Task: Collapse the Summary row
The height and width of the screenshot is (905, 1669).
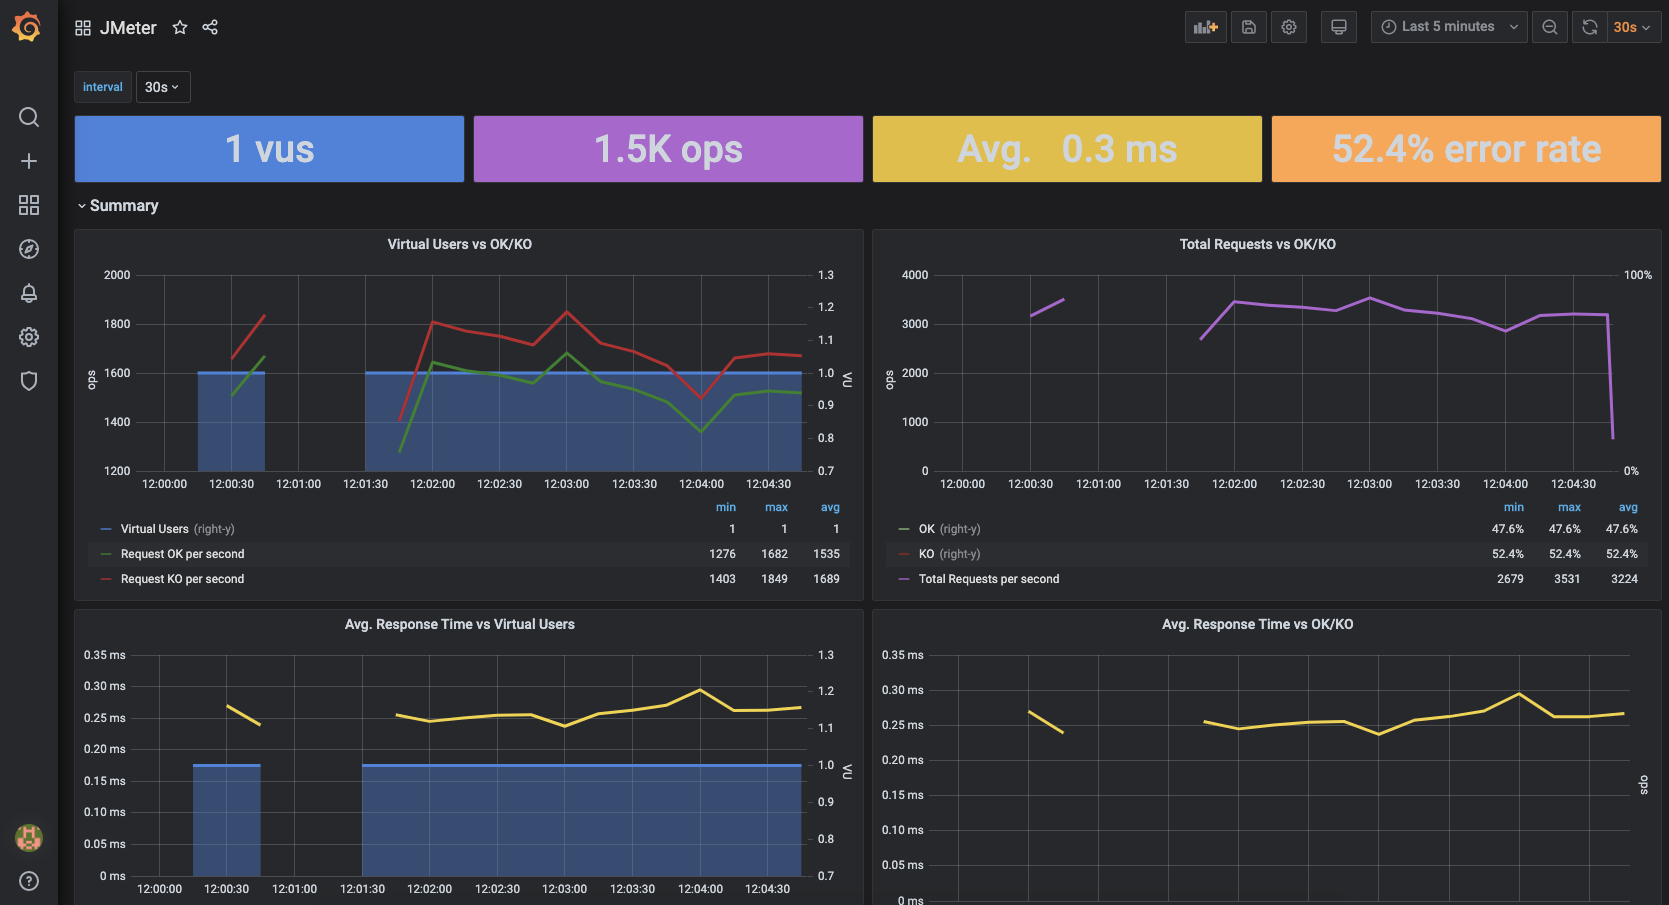Action: tap(118, 205)
